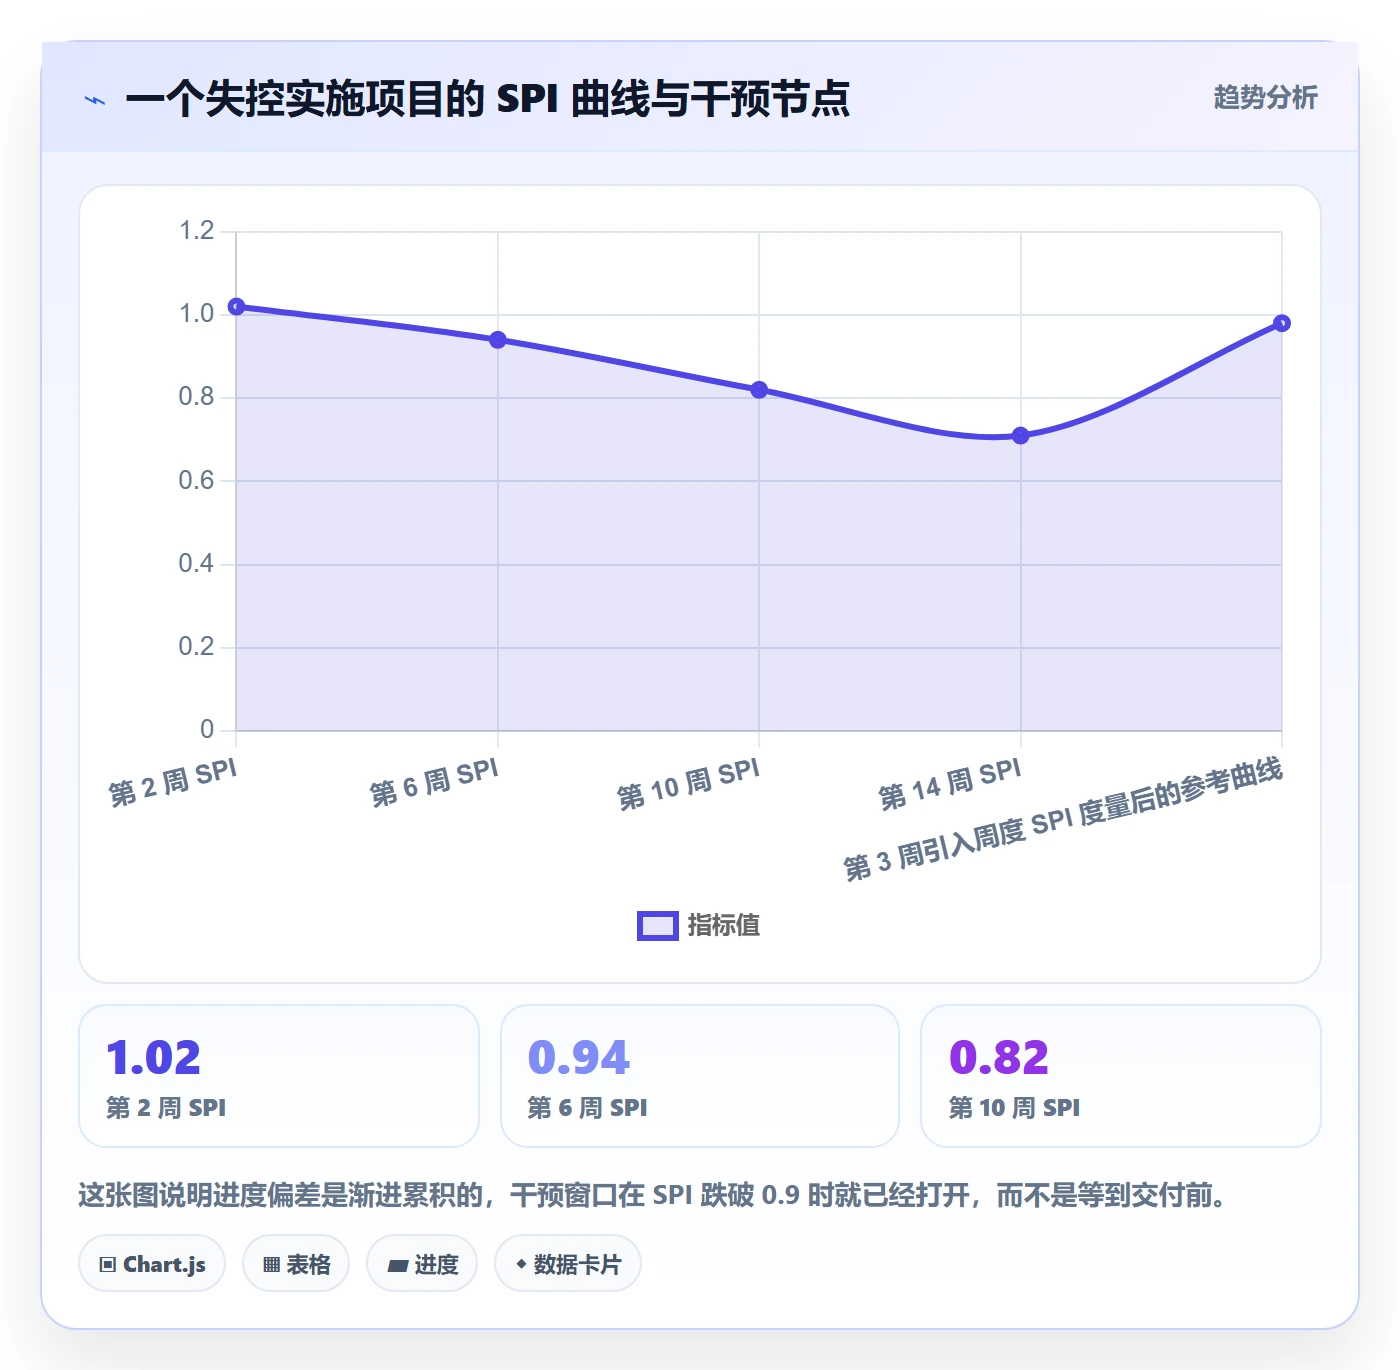Click the x-axis label 第 6 周 SPI
This screenshot has height=1370, width=1400.
coord(434,783)
